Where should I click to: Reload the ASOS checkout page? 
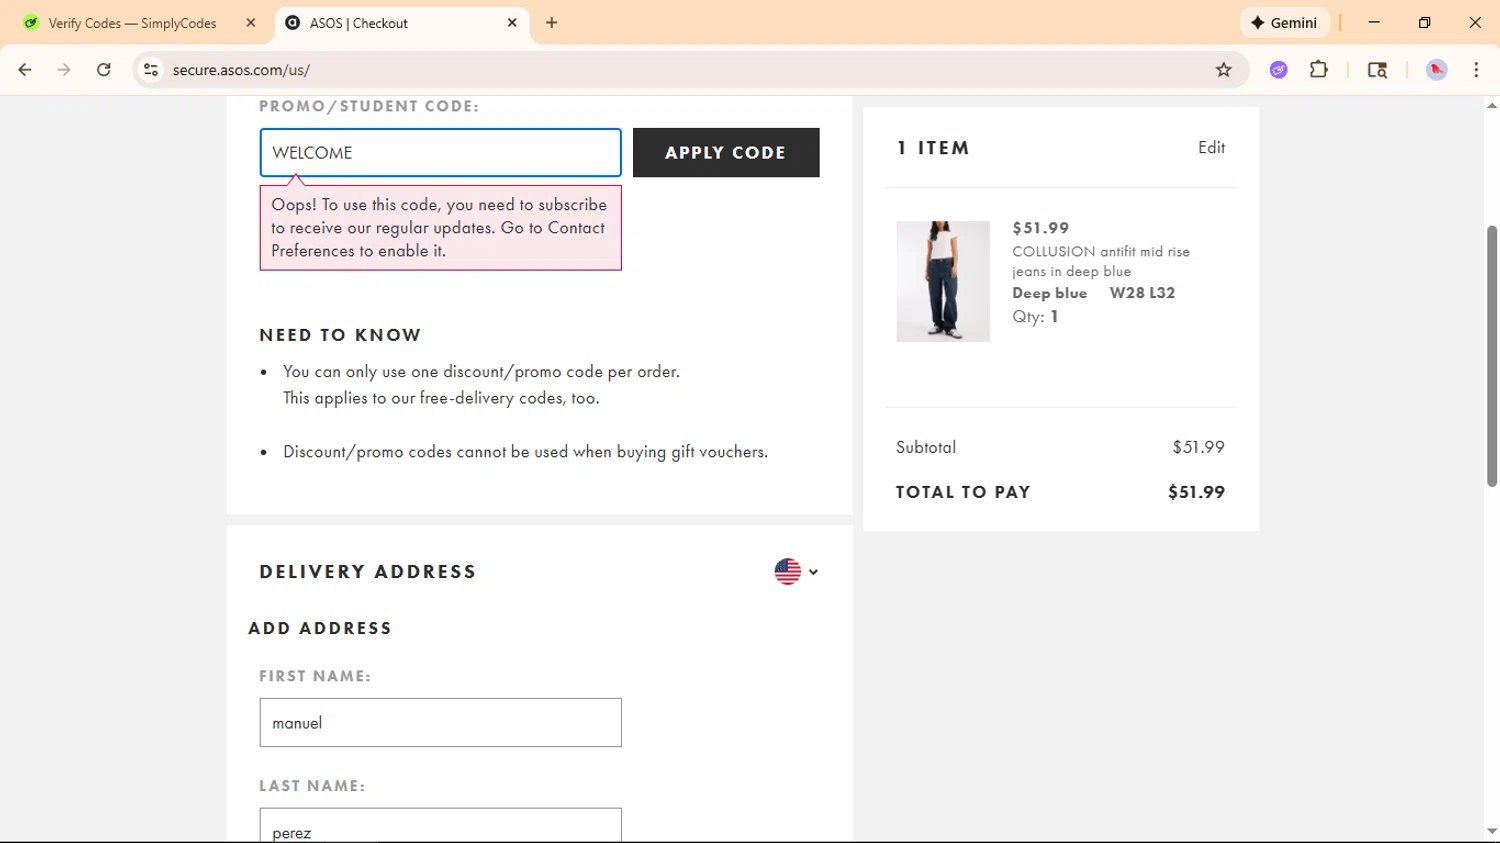pos(104,70)
